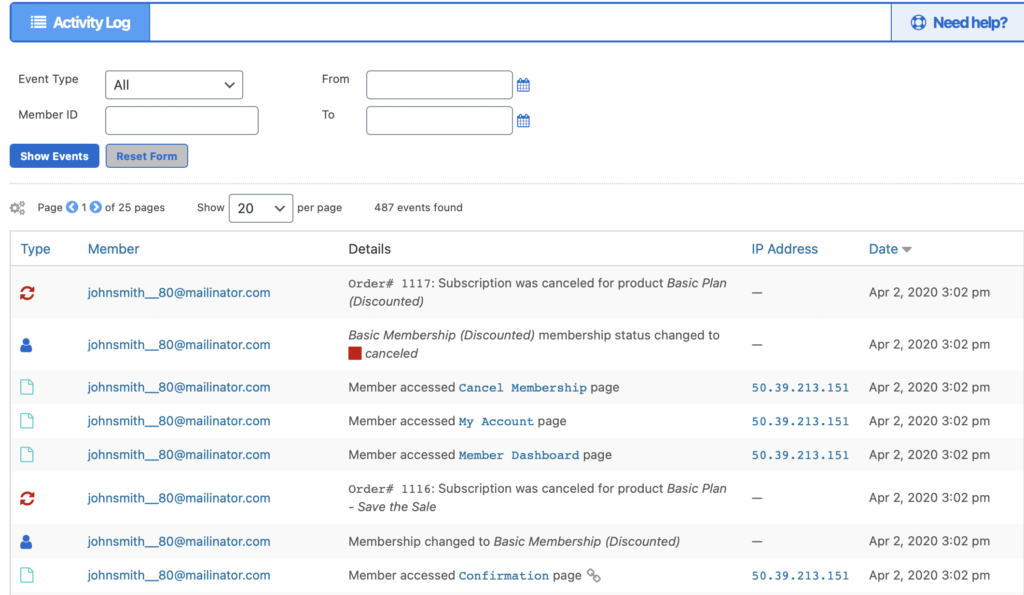The image size is (1024, 595).
Task: Open the Member Dashboard page link
Action: [x=519, y=455]
